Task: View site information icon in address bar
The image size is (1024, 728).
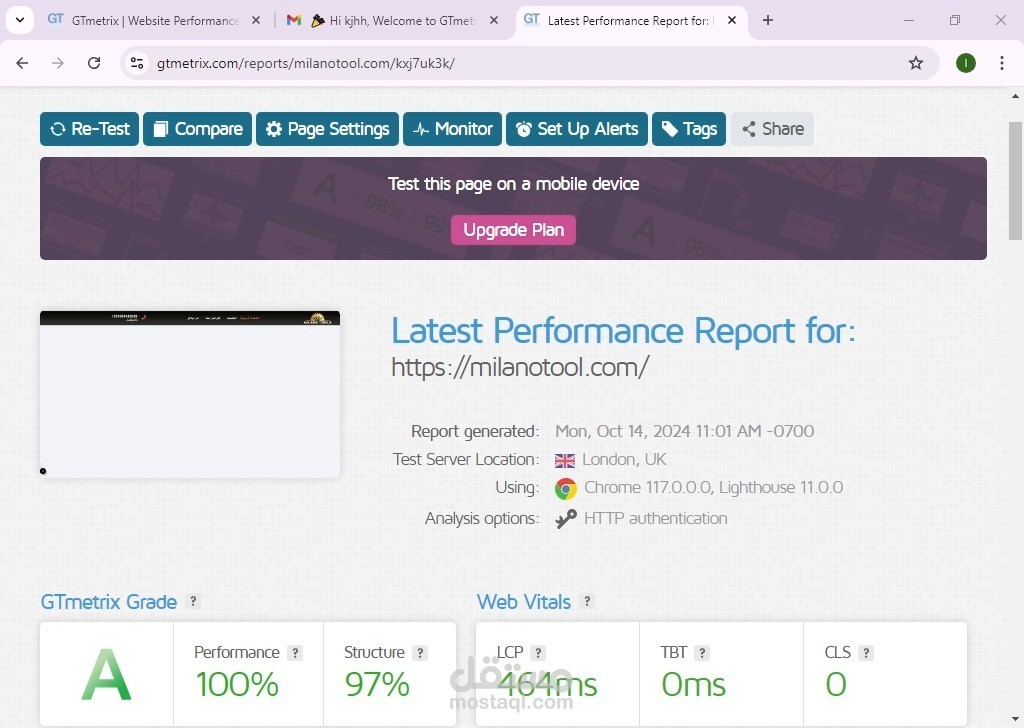Action: tap(137, 63)
